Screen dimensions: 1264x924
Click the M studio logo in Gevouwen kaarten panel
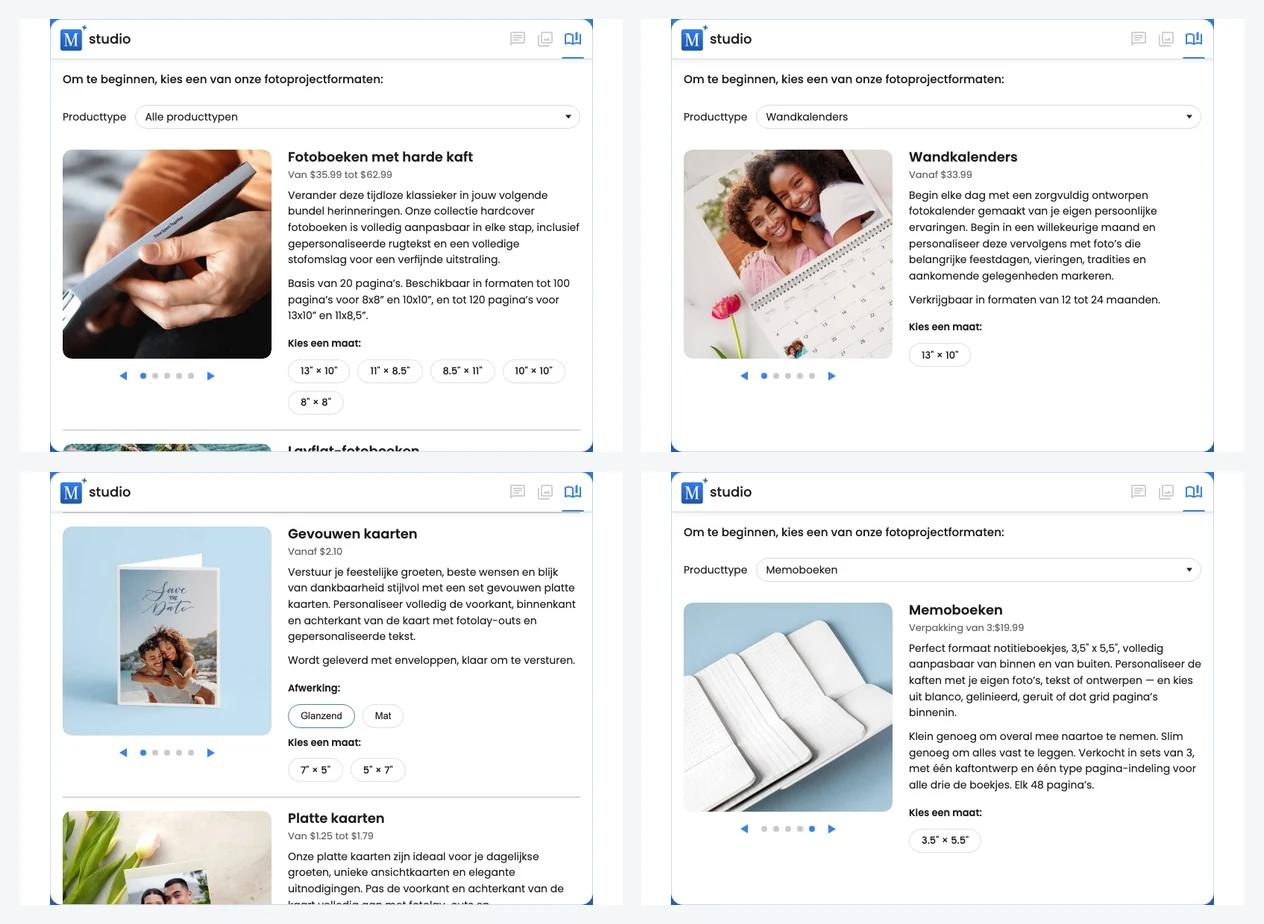[97, 492]
